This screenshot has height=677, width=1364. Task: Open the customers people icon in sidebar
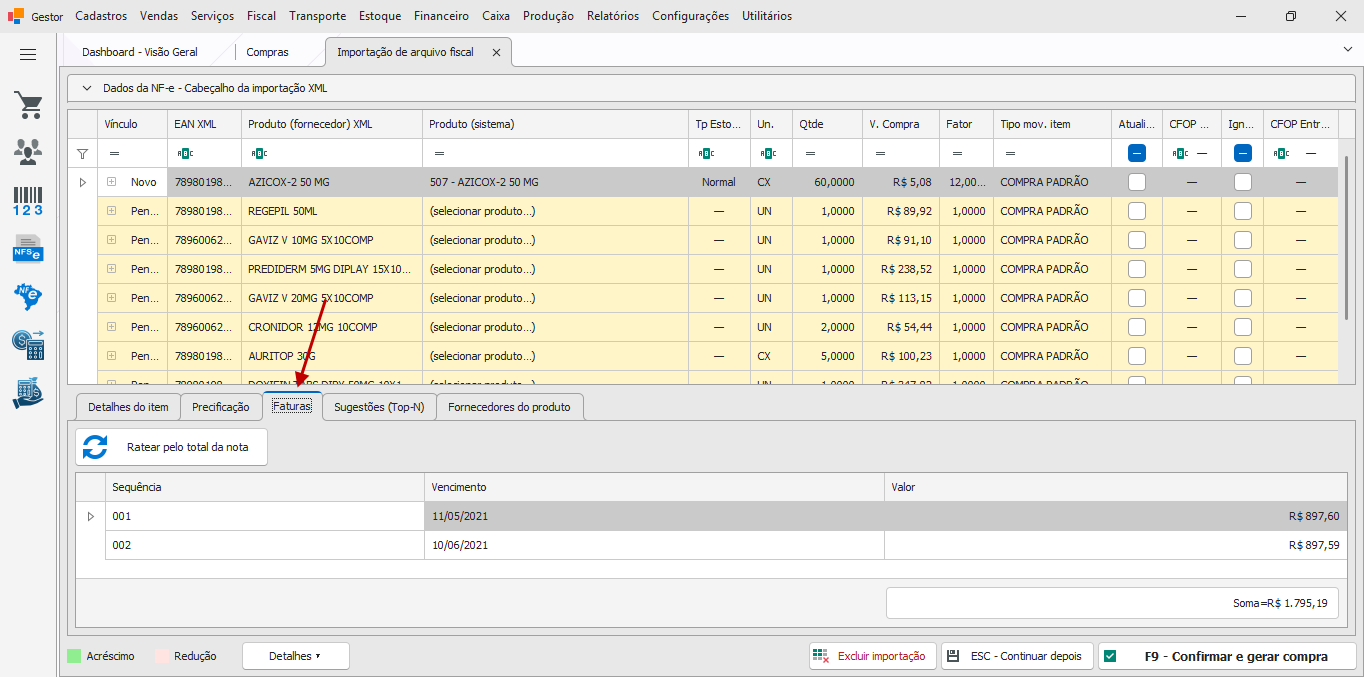[x=28, y=152]
